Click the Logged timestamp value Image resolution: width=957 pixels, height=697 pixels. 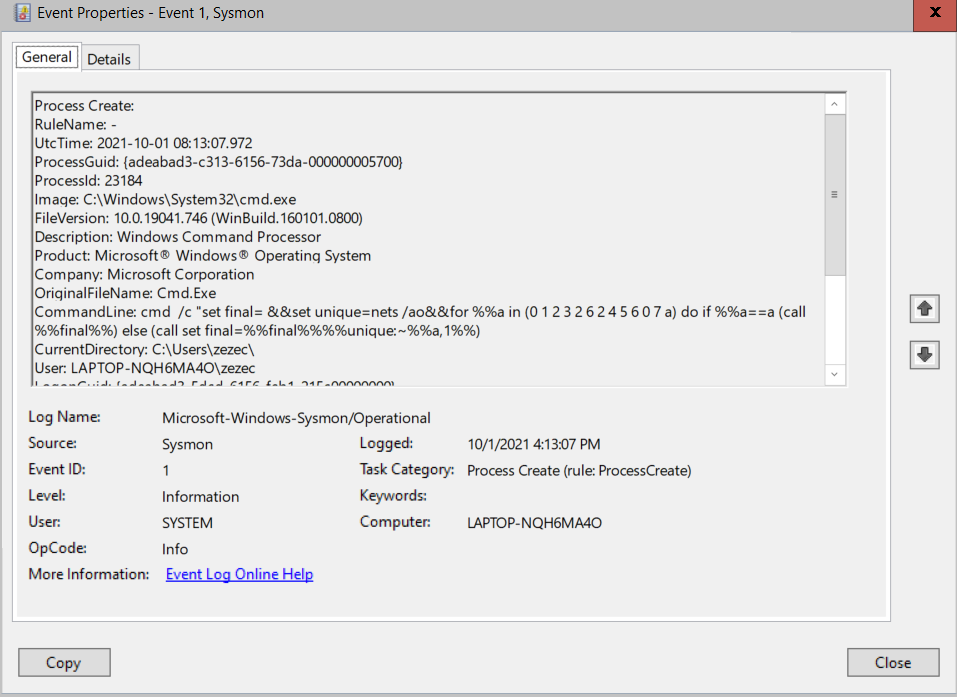[533, 444]
